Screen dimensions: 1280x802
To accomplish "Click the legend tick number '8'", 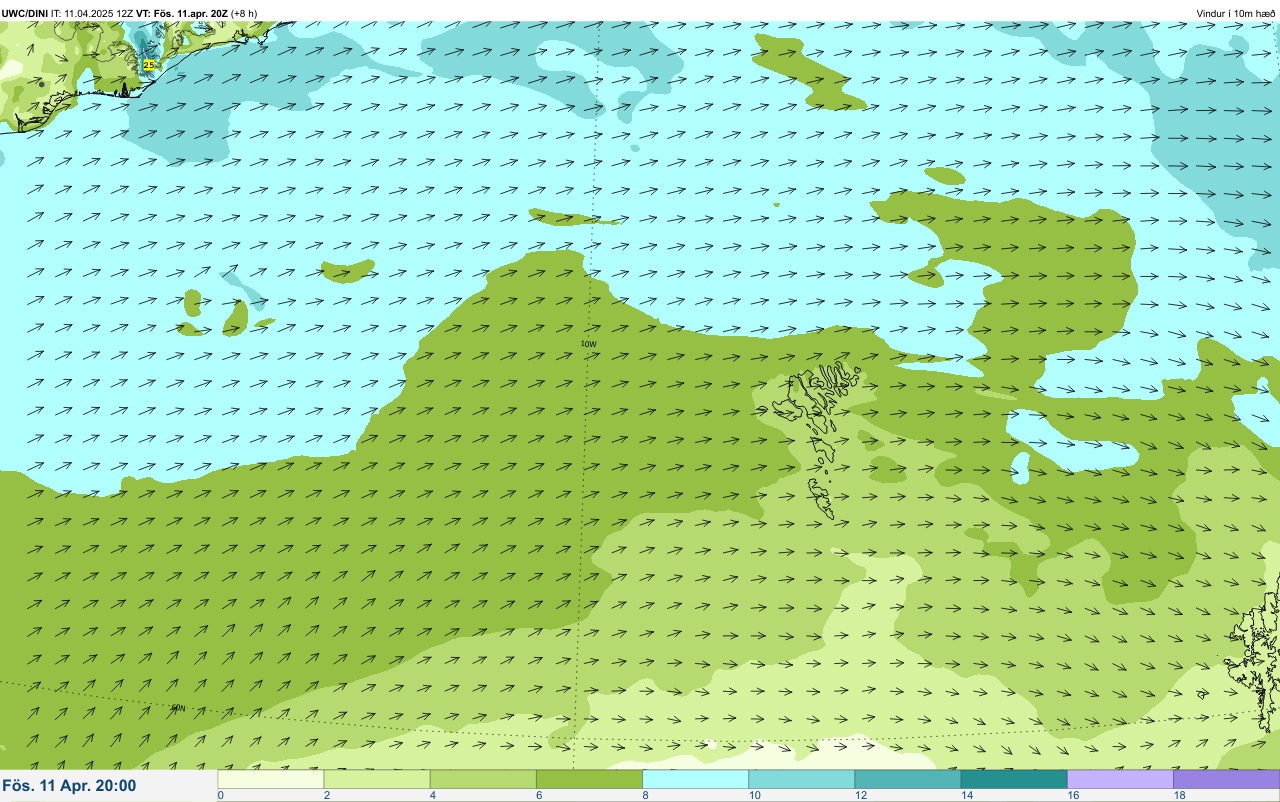I will (x=645, y=796).
